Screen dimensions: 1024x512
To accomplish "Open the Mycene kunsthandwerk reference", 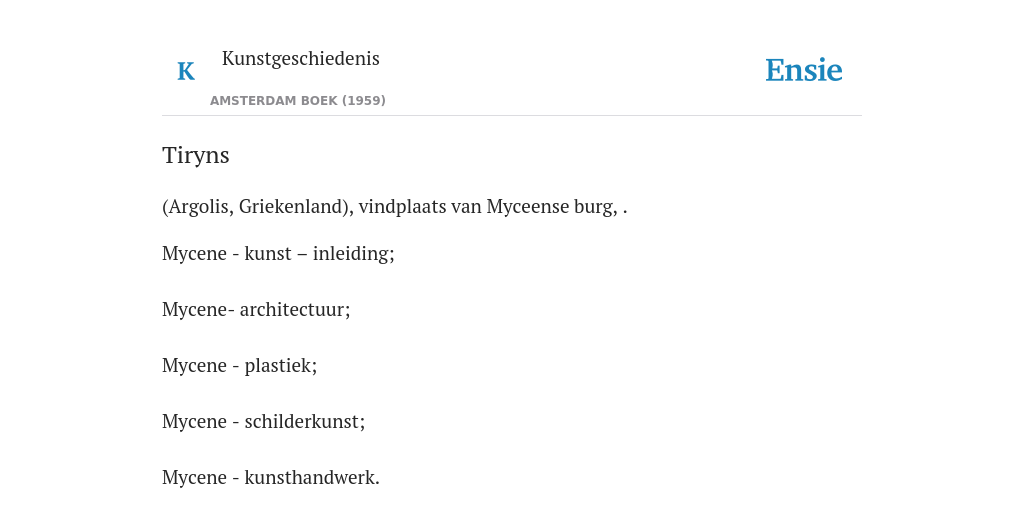I will (271, 477).
